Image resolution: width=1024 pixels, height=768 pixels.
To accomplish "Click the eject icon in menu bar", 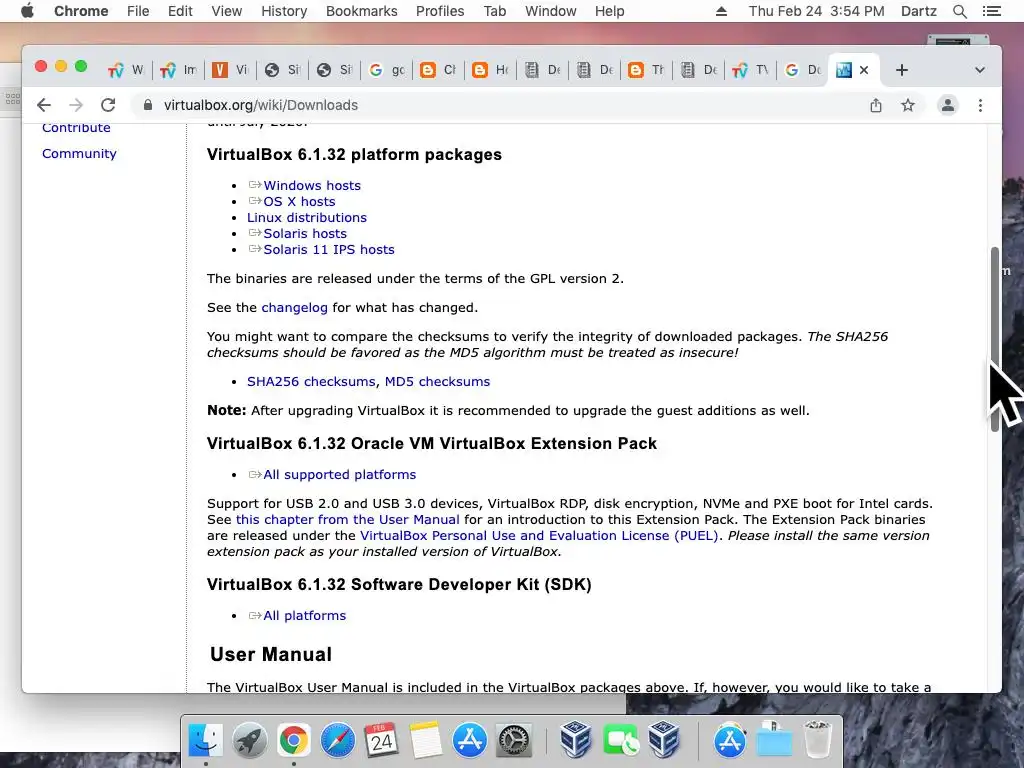I will 721,11.
